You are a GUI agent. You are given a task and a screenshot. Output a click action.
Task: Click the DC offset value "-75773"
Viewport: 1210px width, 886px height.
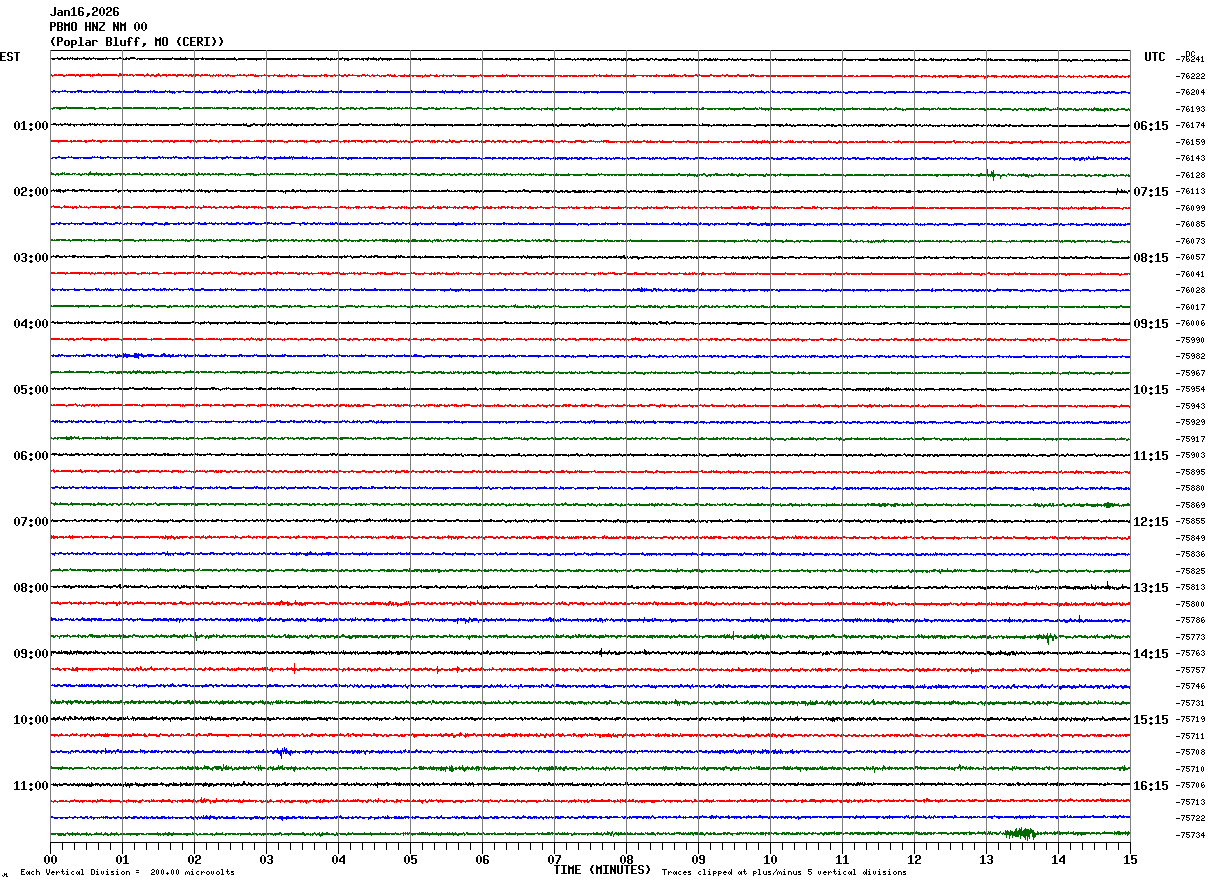pyautogui.click(x=1190, y=638)
